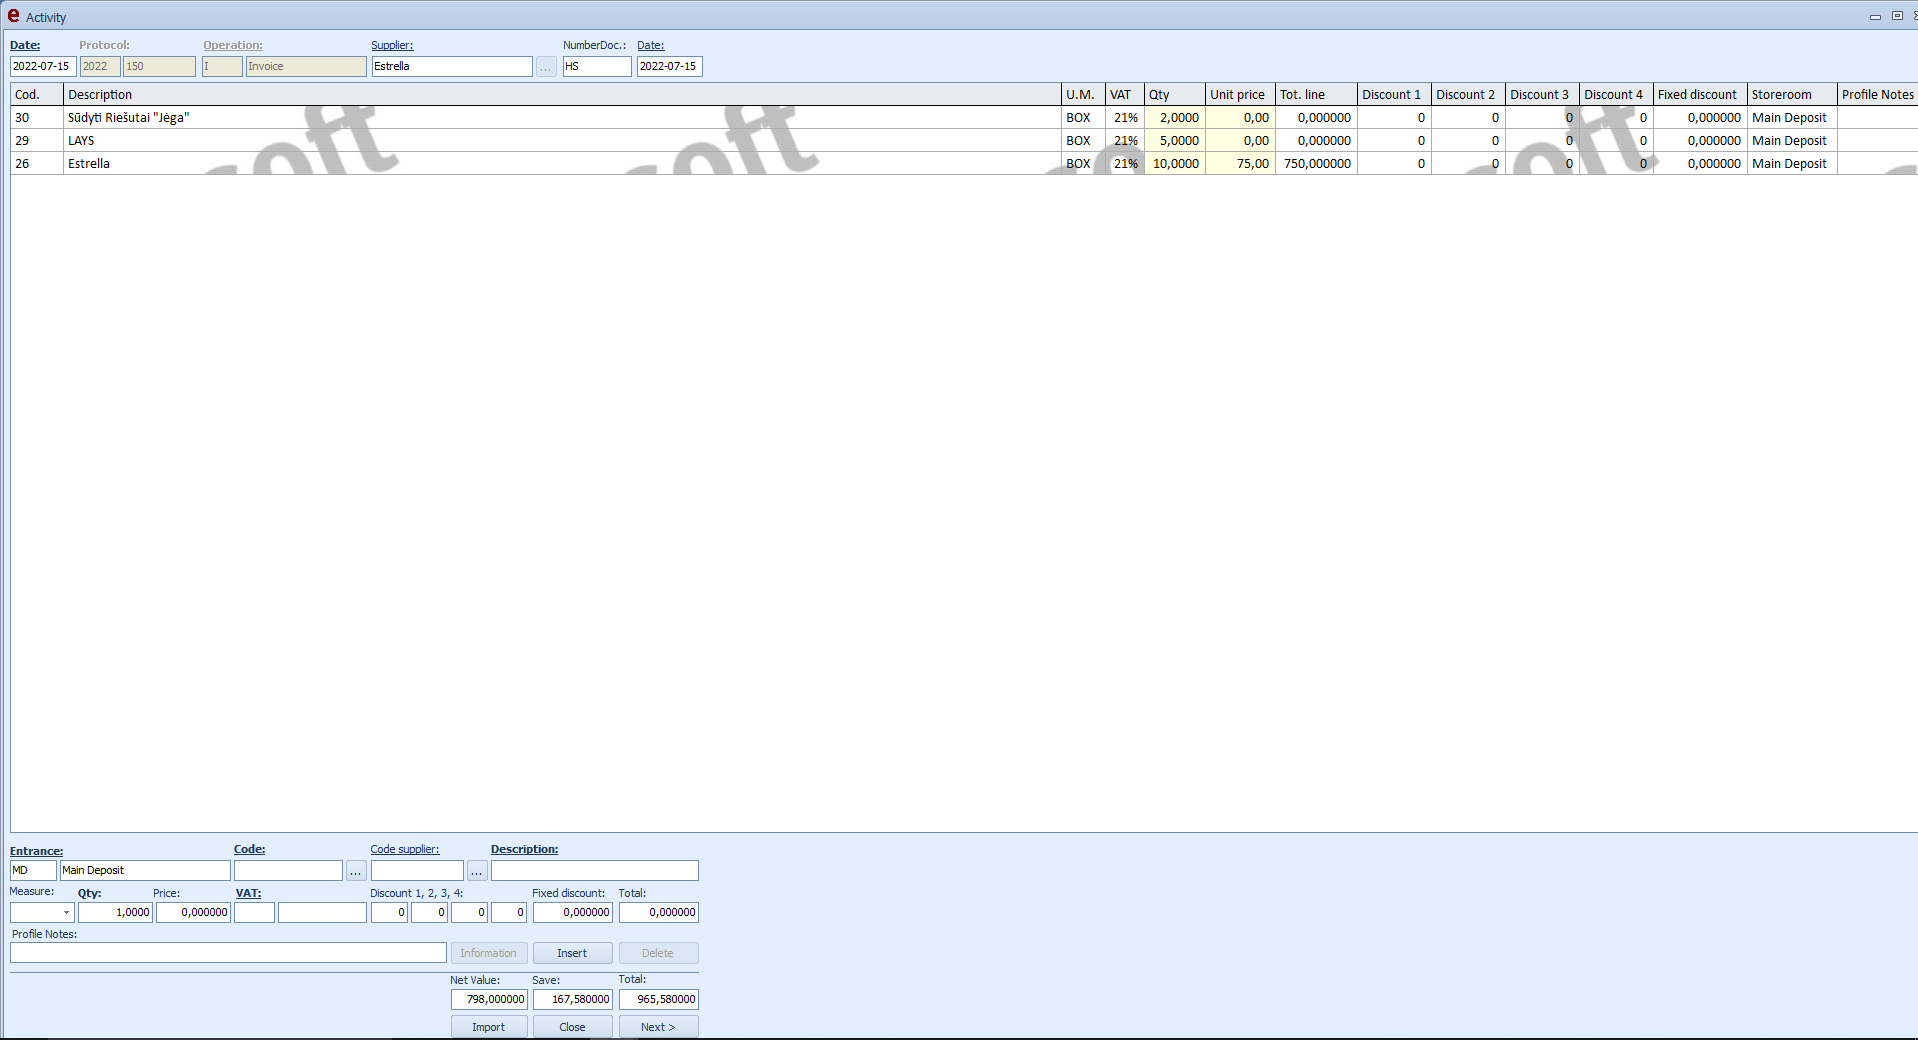Click the Discount 1 column header

pyautogui.click(x=1394, y=95)
